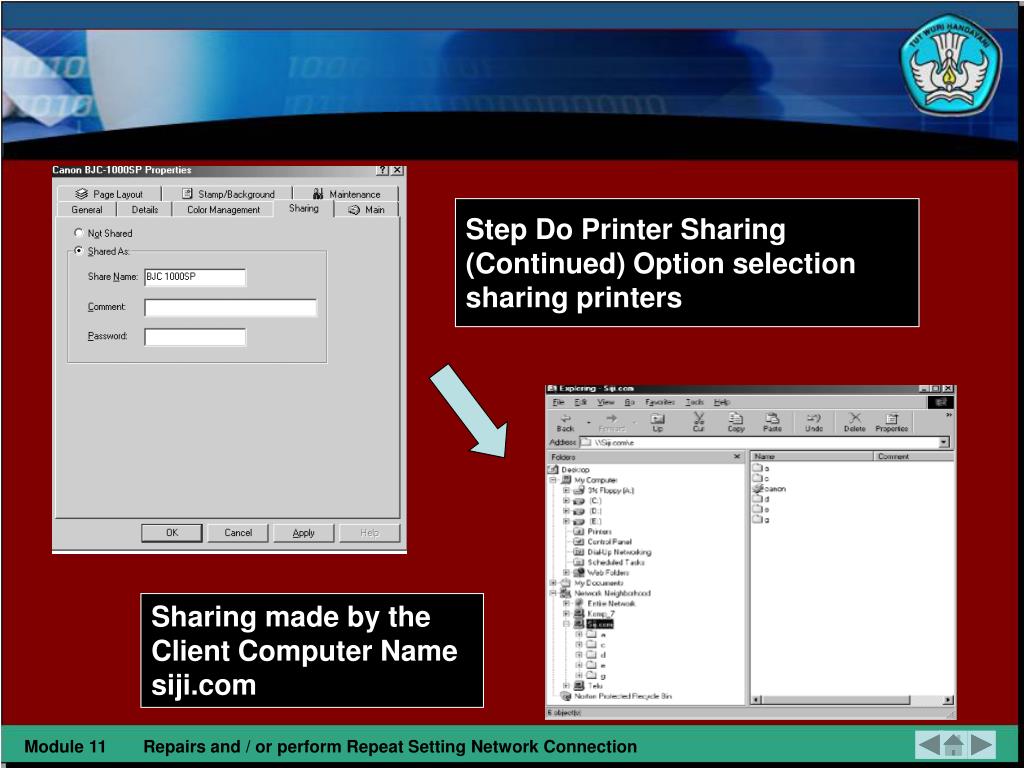Select Dial-Up Networking in the tree
Viewport: 1024px width, 768px height.
tap(612, 552)
